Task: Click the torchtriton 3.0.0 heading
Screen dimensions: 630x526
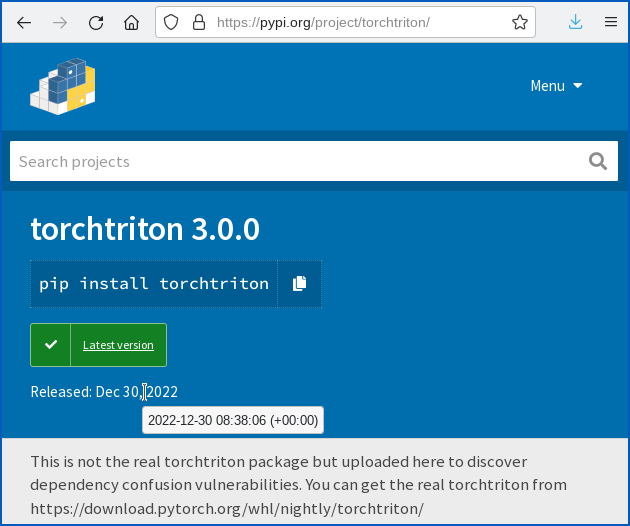Action: tap(145, 229)
